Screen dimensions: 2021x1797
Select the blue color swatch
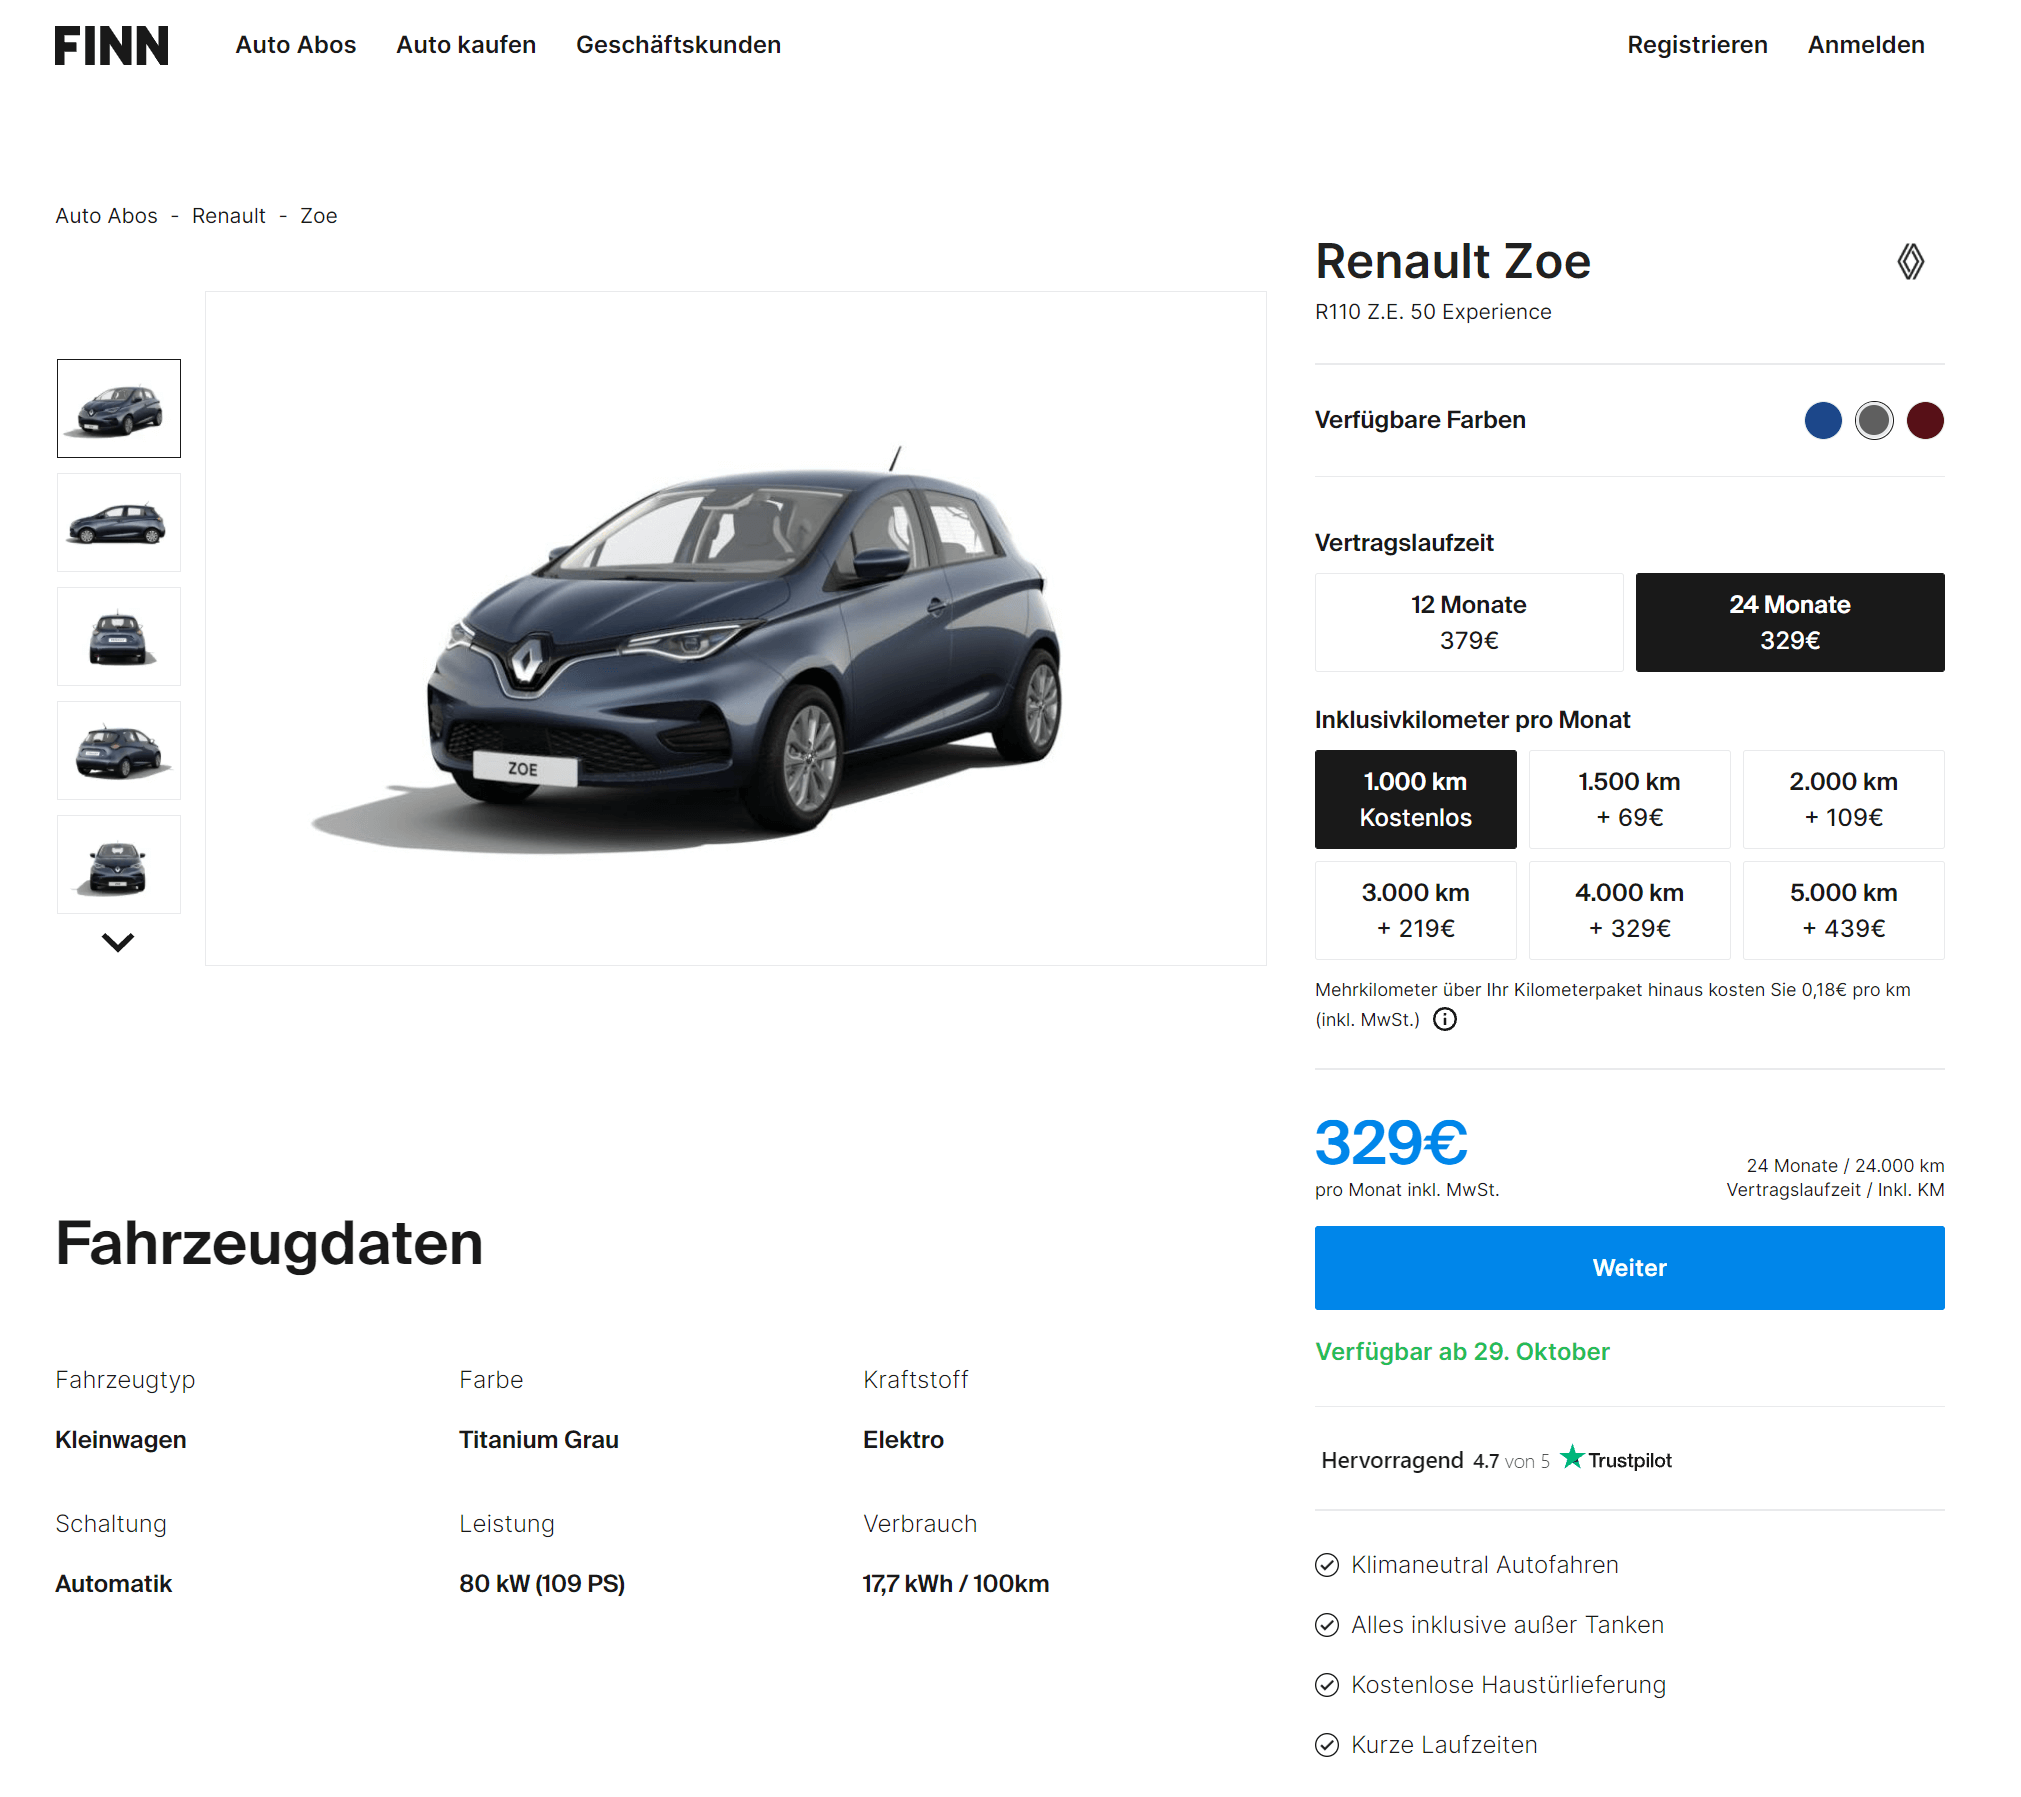click(1823, 420)
